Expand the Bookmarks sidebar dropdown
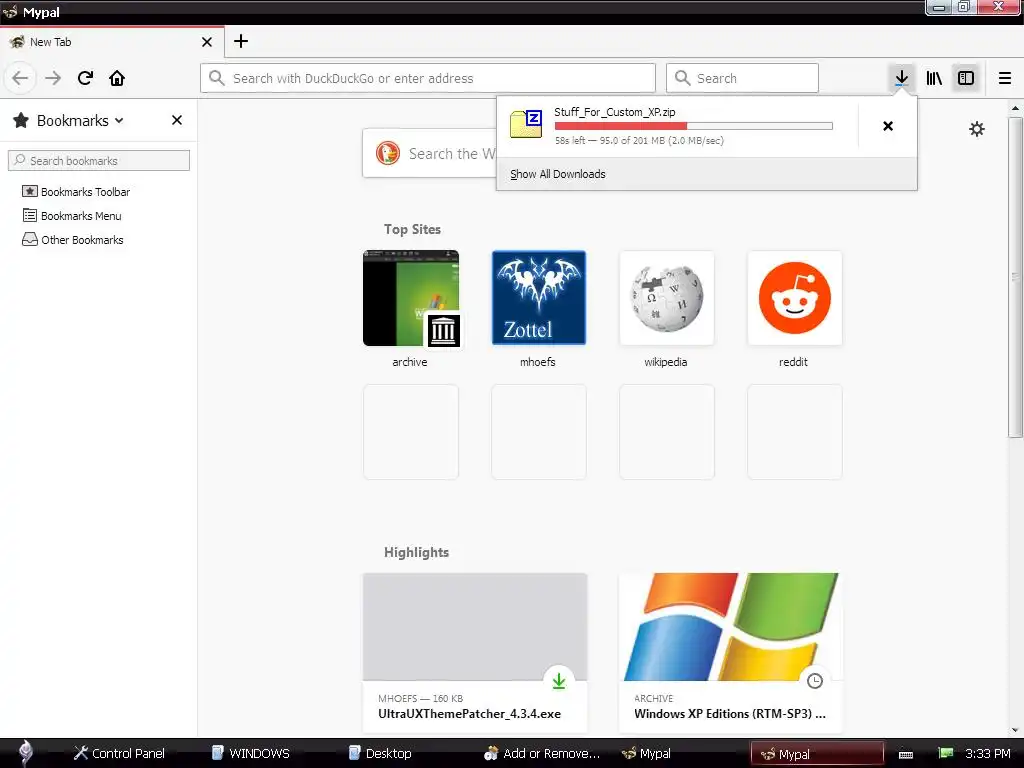The width and height of the screenshot is (1024, 768). tap(119, 120)
